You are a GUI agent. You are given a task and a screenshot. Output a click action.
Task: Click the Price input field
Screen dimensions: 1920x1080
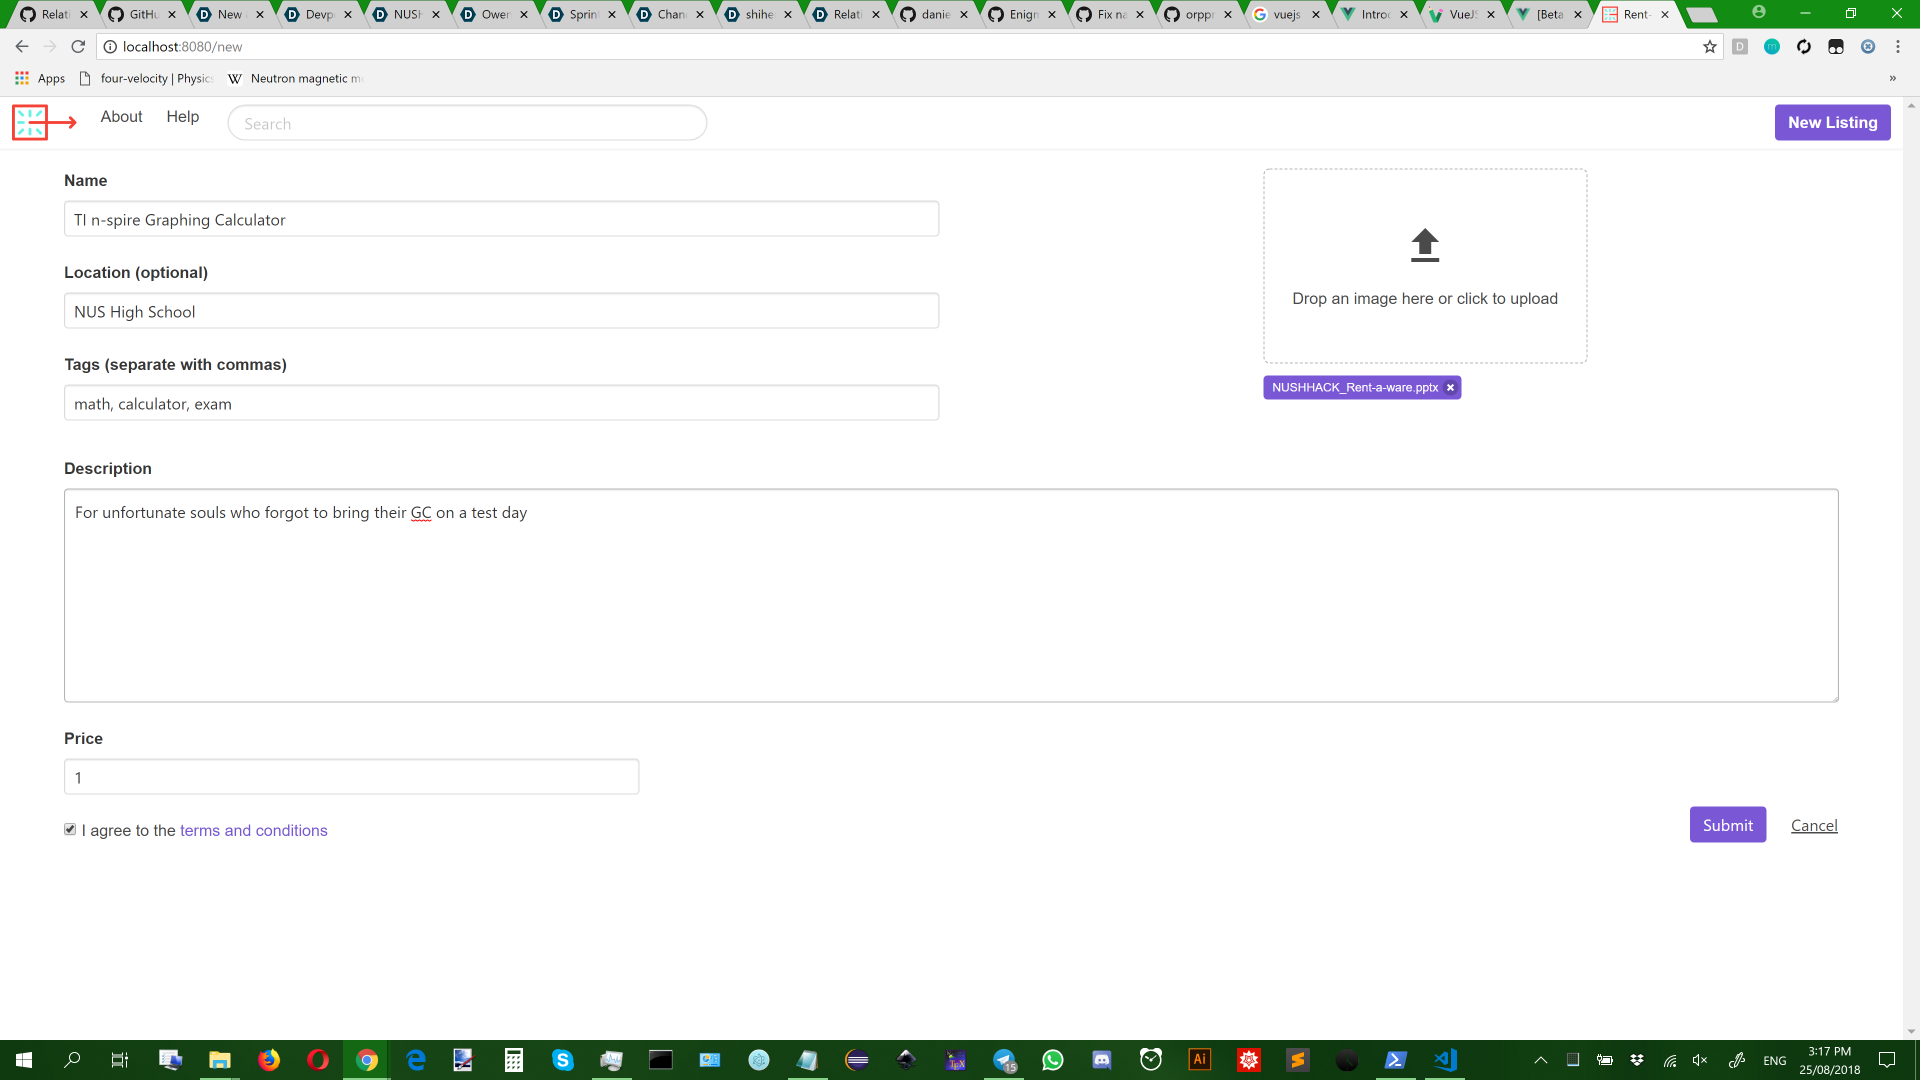pyautogui.click(x=351, y=777)
